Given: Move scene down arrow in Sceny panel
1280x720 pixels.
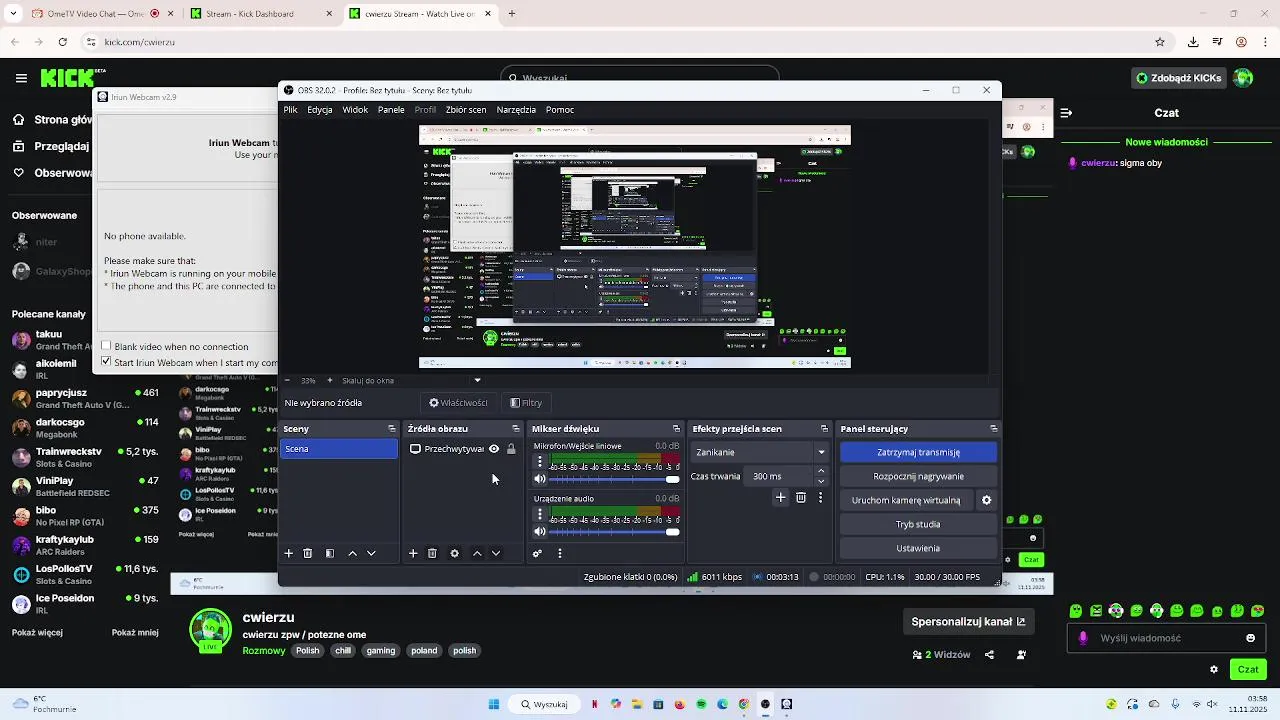Looking at the screenshot, I should point(371,553).
